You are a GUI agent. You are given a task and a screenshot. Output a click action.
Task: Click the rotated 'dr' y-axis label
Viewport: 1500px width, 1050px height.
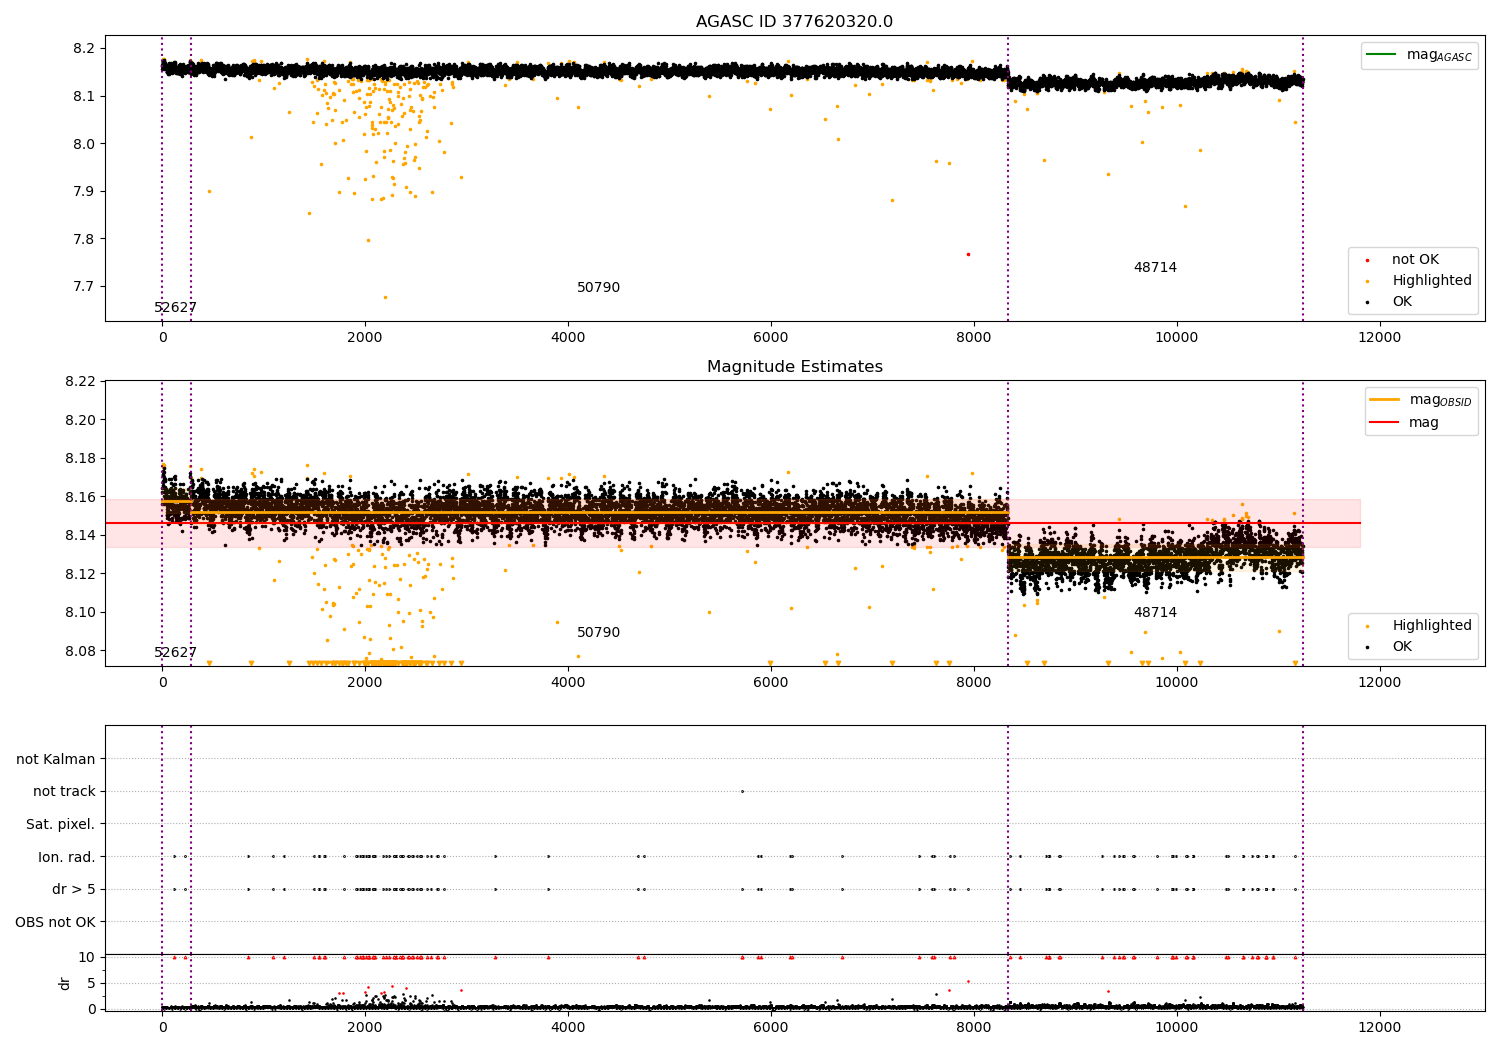[65, 983]
